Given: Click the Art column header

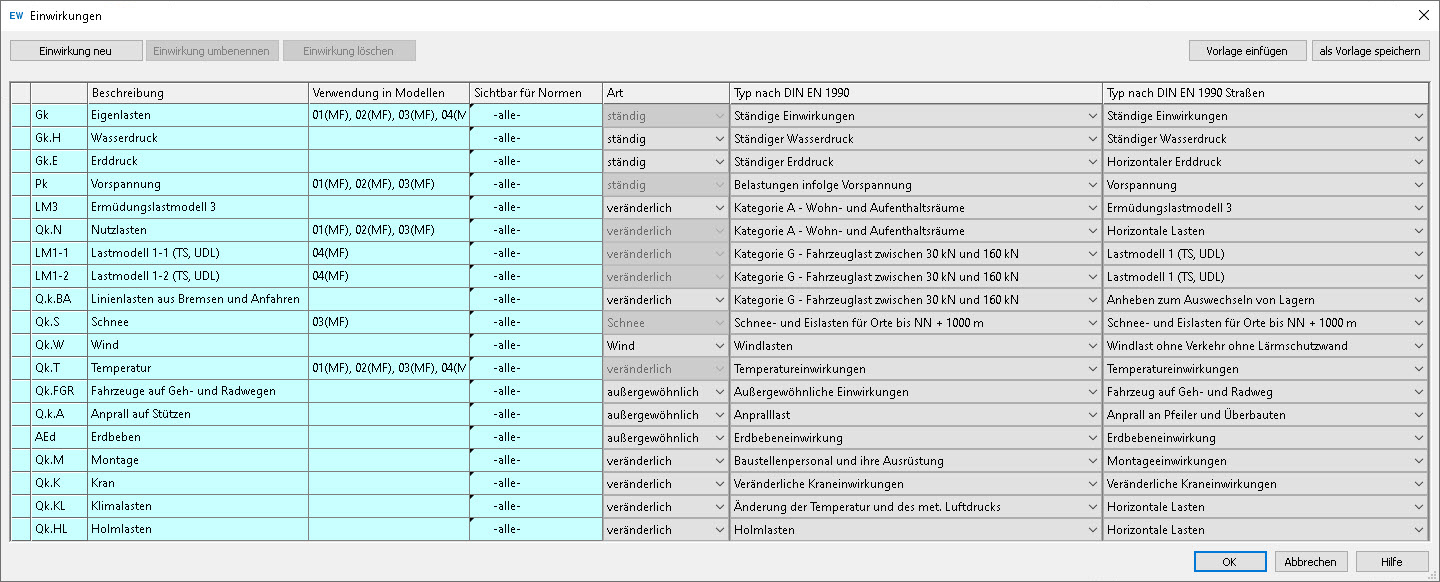Looking at the screenshot, I should (665, 93).
